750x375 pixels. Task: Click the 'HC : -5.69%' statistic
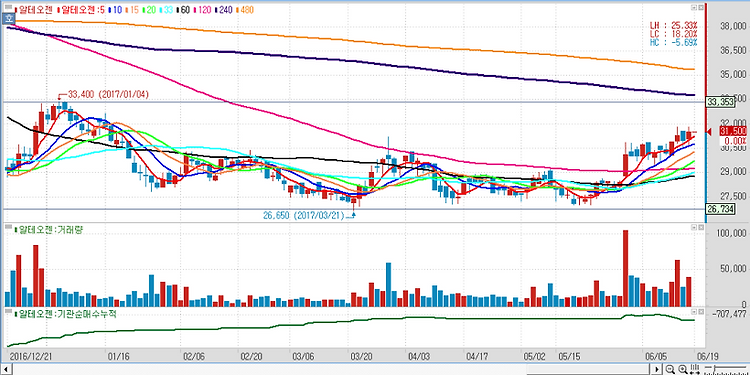673,43
